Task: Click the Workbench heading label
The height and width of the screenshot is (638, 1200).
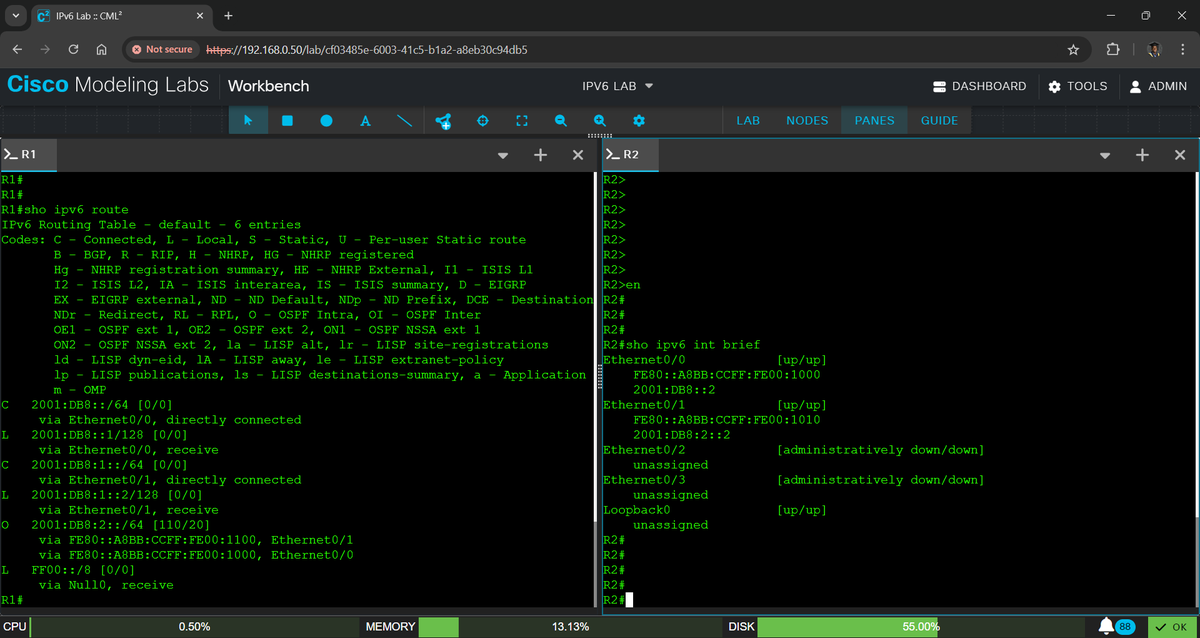Action: [269, 86]
